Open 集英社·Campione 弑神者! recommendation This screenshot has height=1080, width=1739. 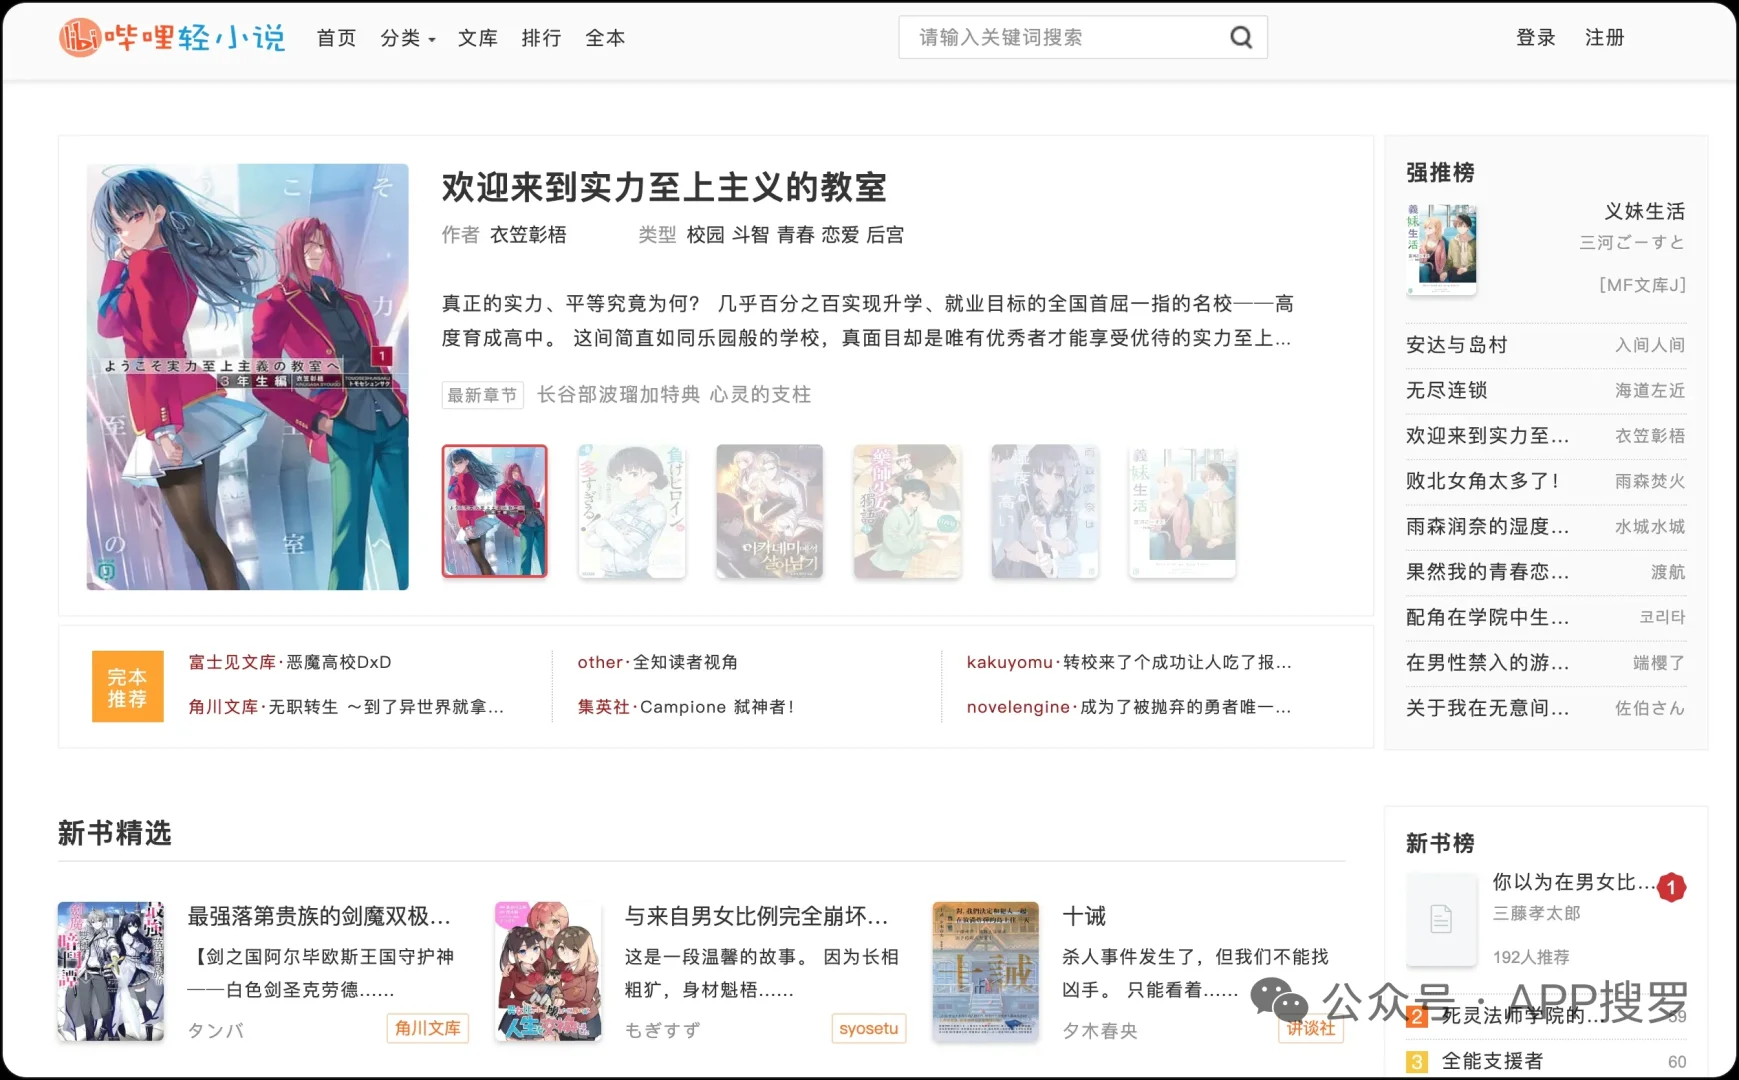coord(686,707)
